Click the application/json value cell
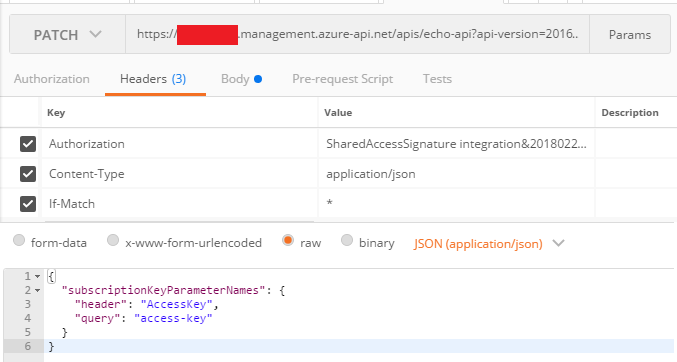Screen dimensions: 677x362 pos(457,174)
